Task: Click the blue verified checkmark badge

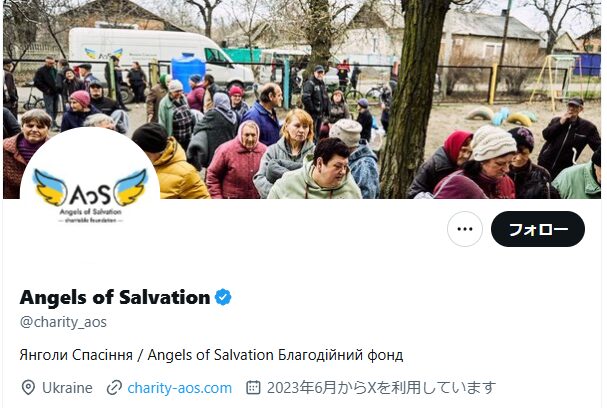Action: tap(223, 297)
